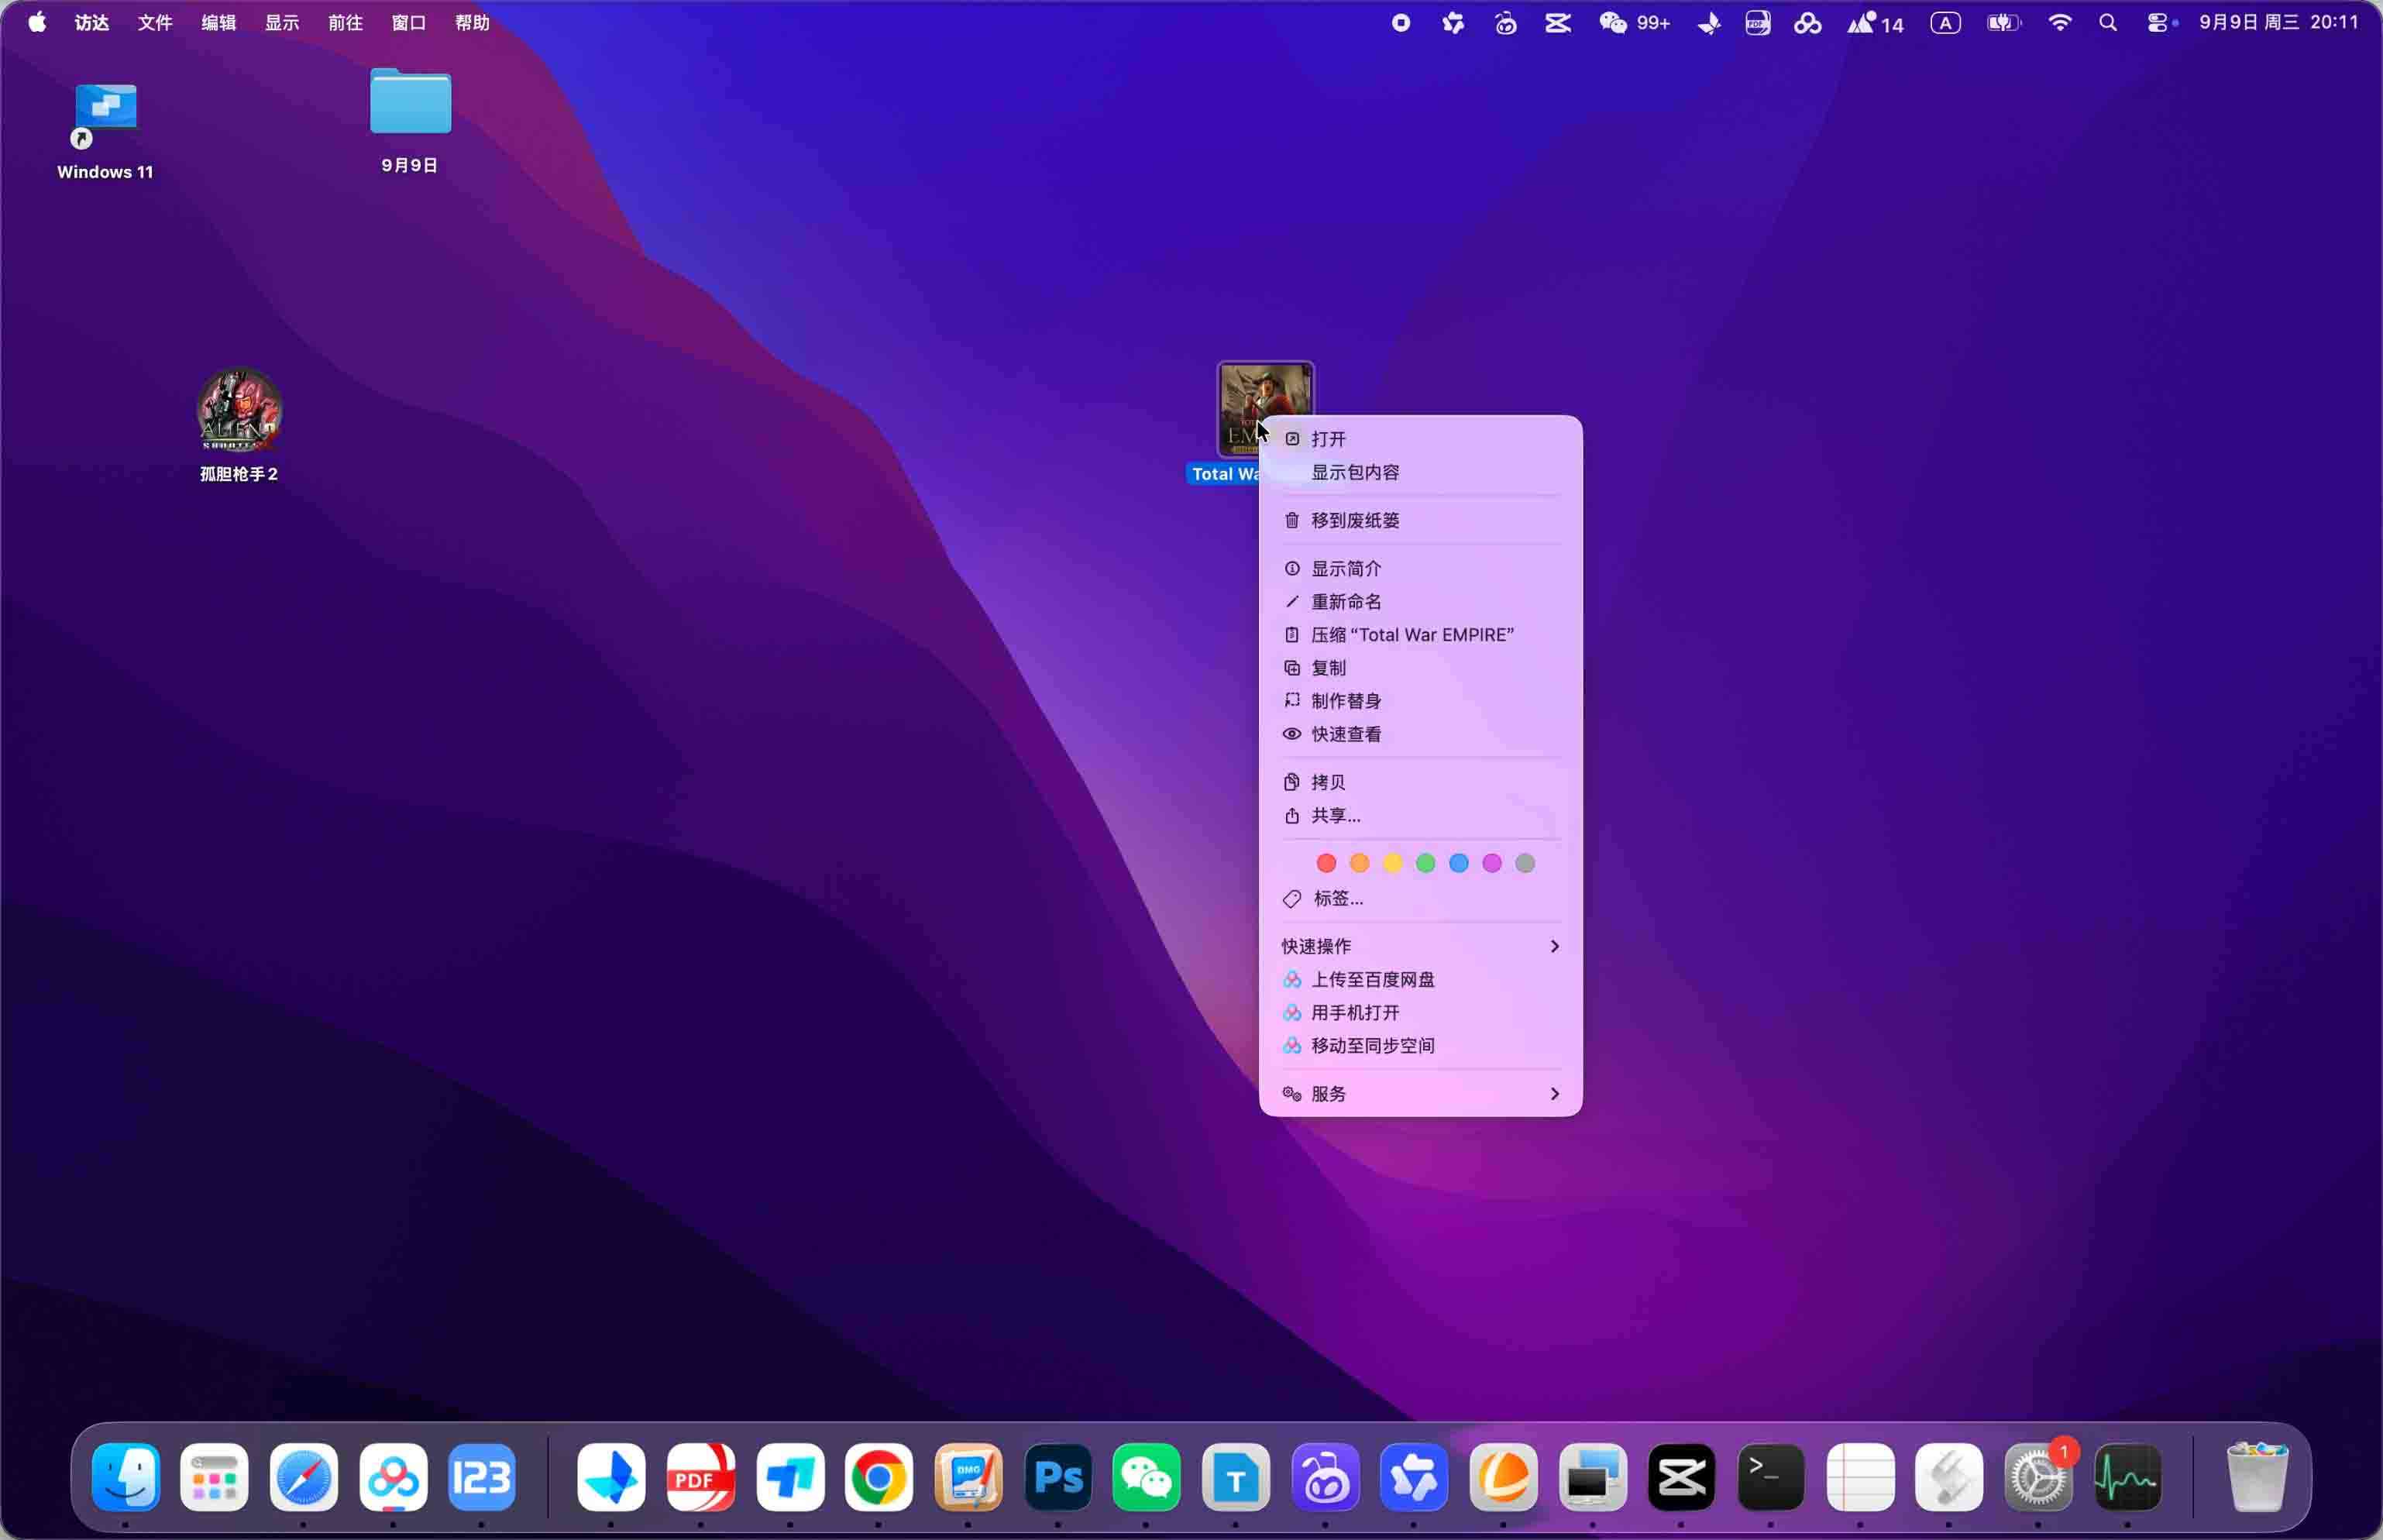Screen dimensions: 2383x1540
Task: Open Terminal from the Dock
Action: [x=1771, y=1477]
